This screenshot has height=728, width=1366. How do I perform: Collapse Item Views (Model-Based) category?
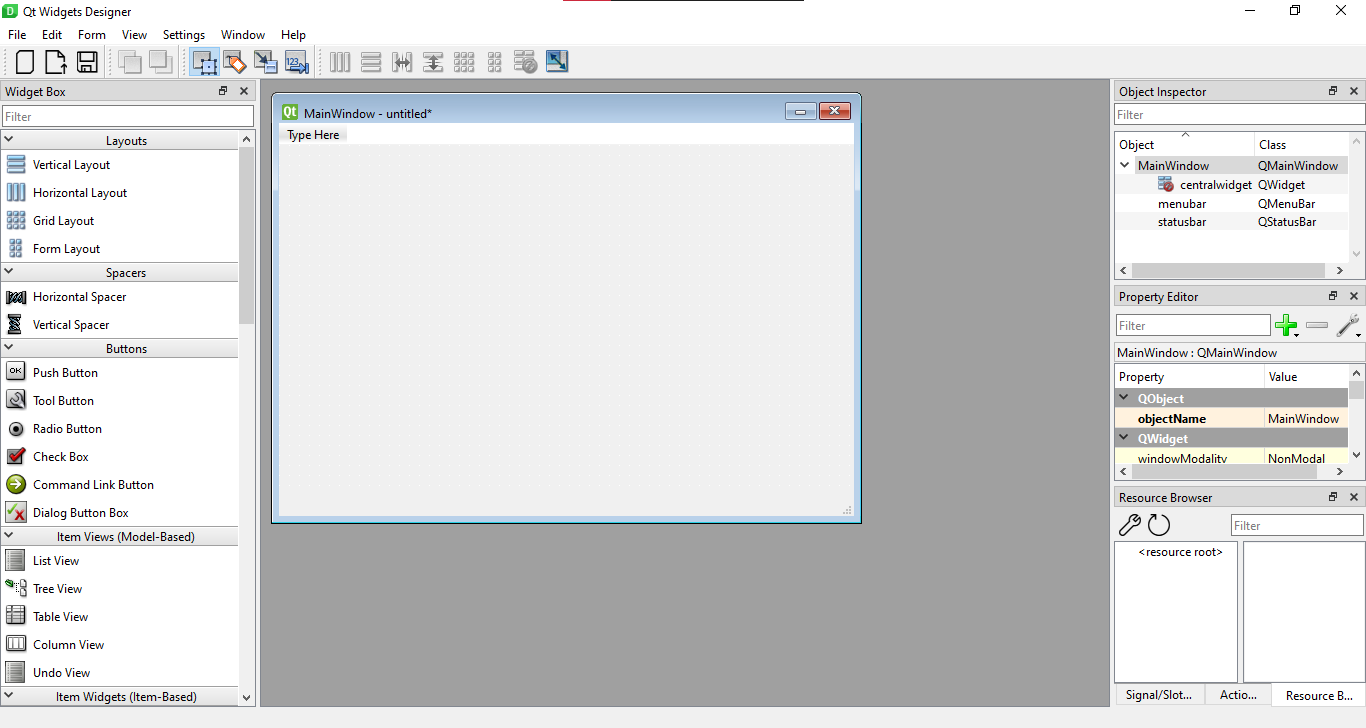(x=9, y=536)
